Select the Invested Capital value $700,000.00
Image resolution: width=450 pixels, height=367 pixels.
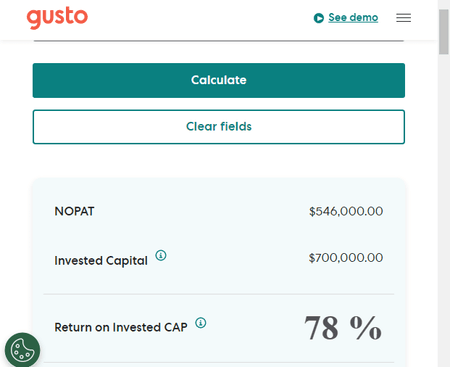click(x=346, y=258)
